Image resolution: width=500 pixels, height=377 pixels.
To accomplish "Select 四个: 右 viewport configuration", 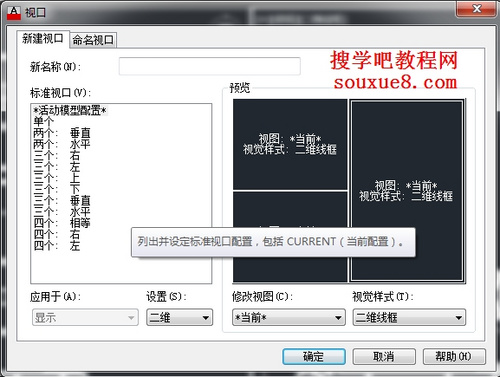I will pyautogui.click(x=57, y=234).
